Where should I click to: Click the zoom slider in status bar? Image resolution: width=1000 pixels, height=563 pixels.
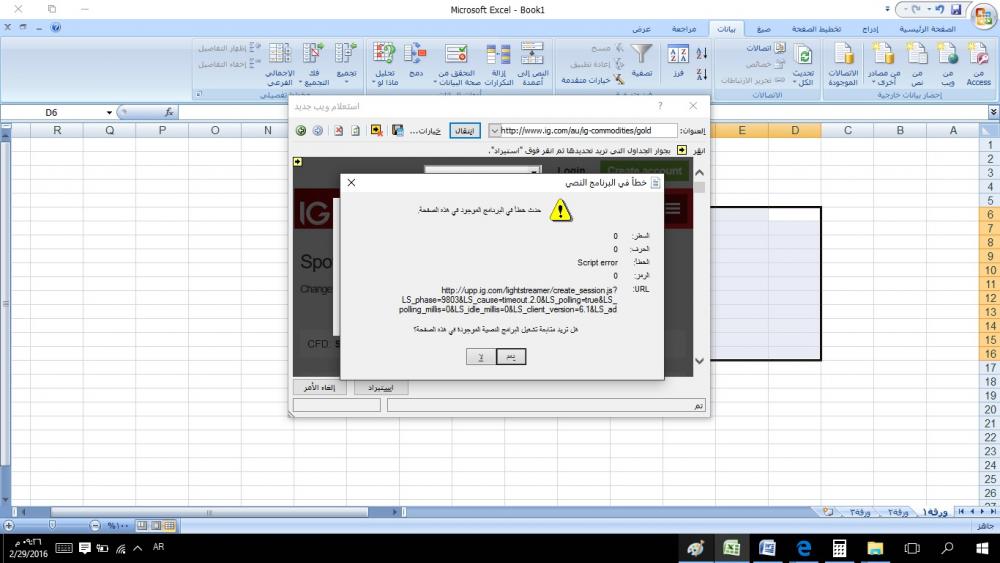(x=53, y=525)
